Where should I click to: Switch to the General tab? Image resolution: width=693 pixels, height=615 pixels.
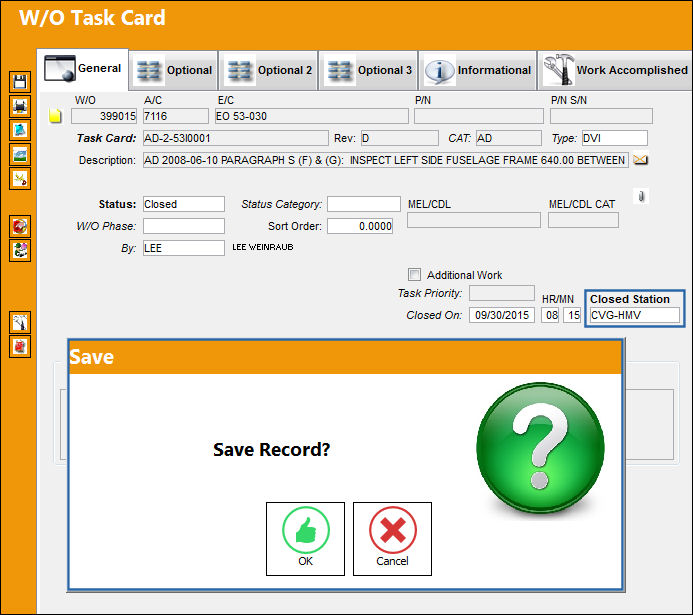click(83, 69)
